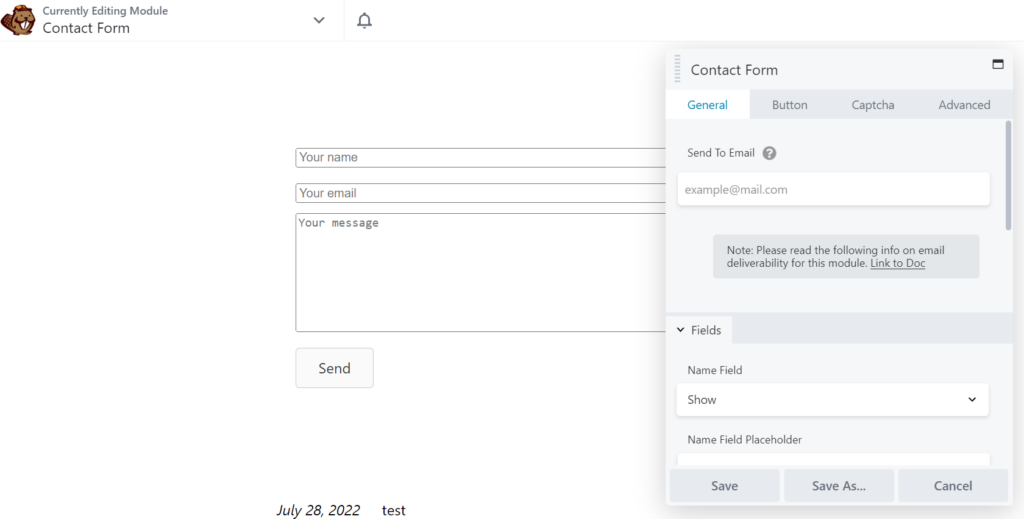Image resolution: width=1024 pixels, height=519 pixels.
Task: Open the notifications bell
Action: [x=364, y=20]
